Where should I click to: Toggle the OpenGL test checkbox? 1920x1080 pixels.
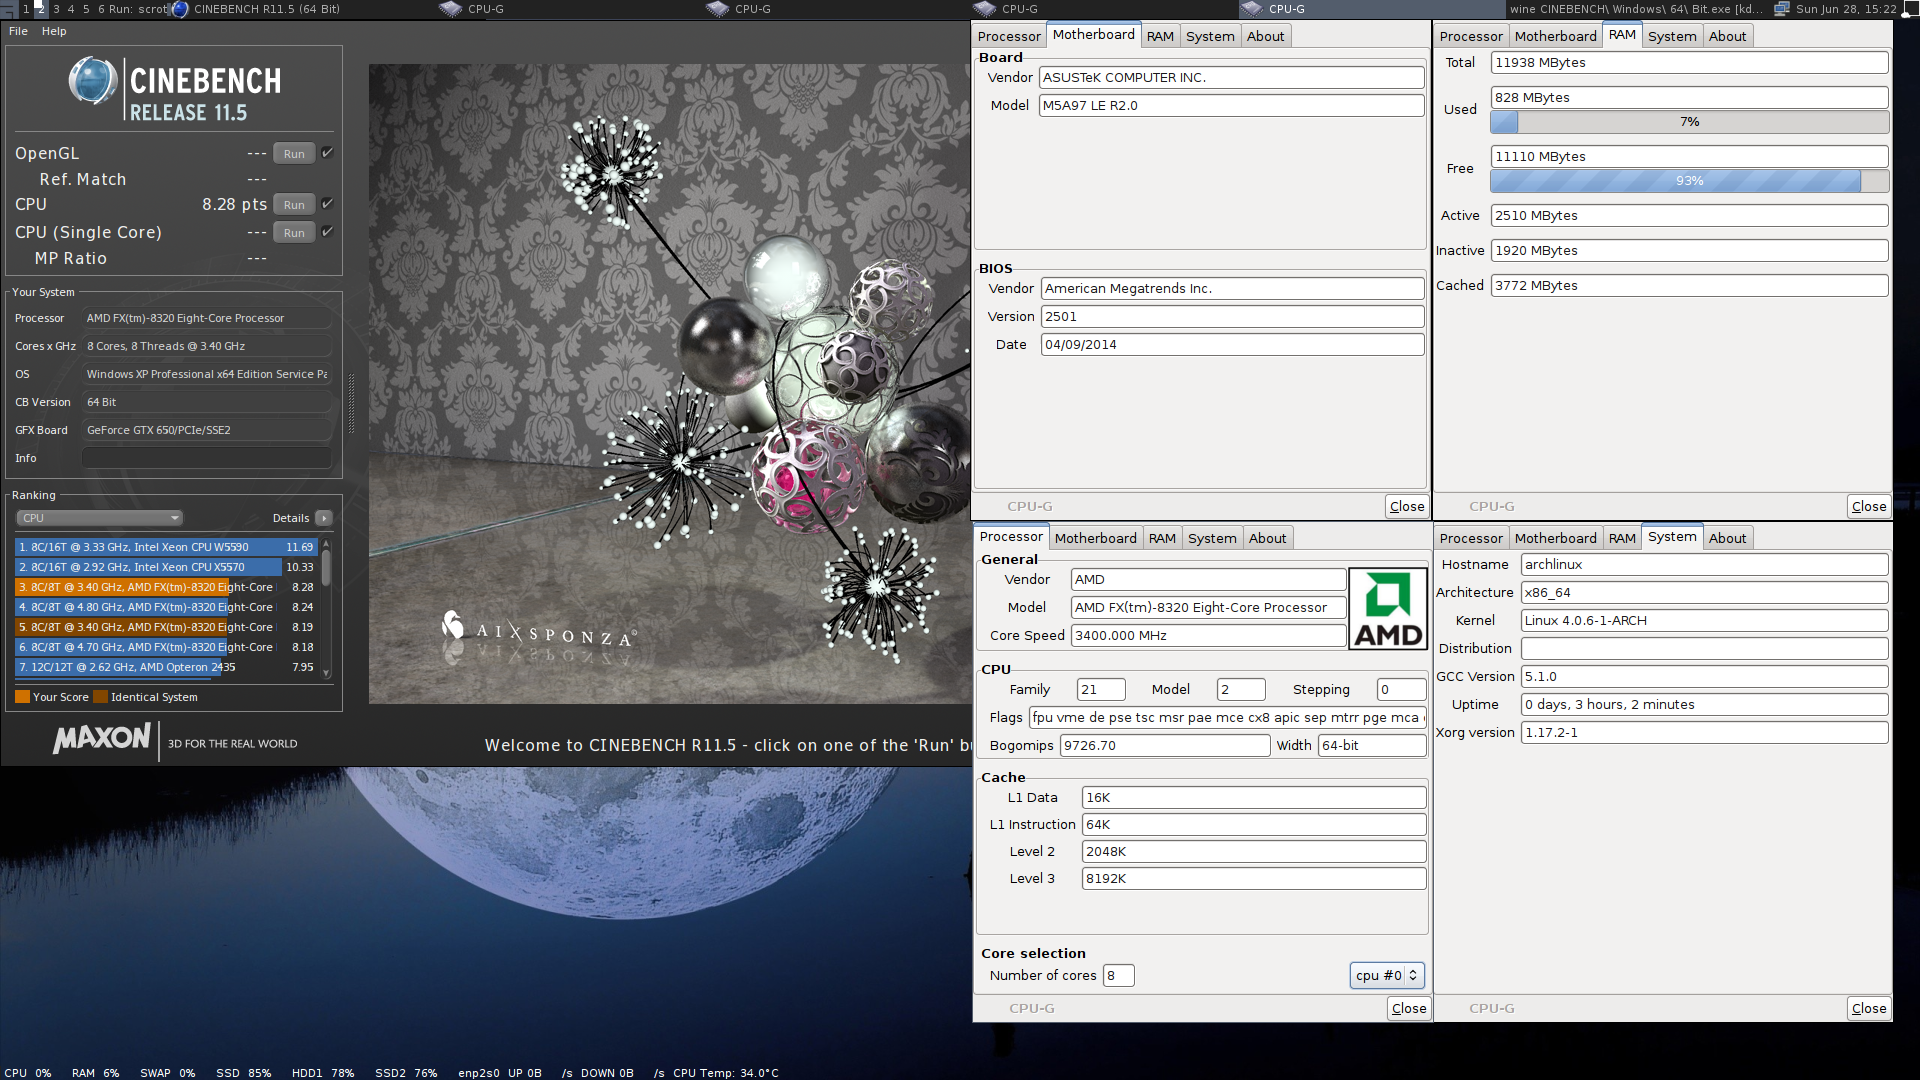327,153
